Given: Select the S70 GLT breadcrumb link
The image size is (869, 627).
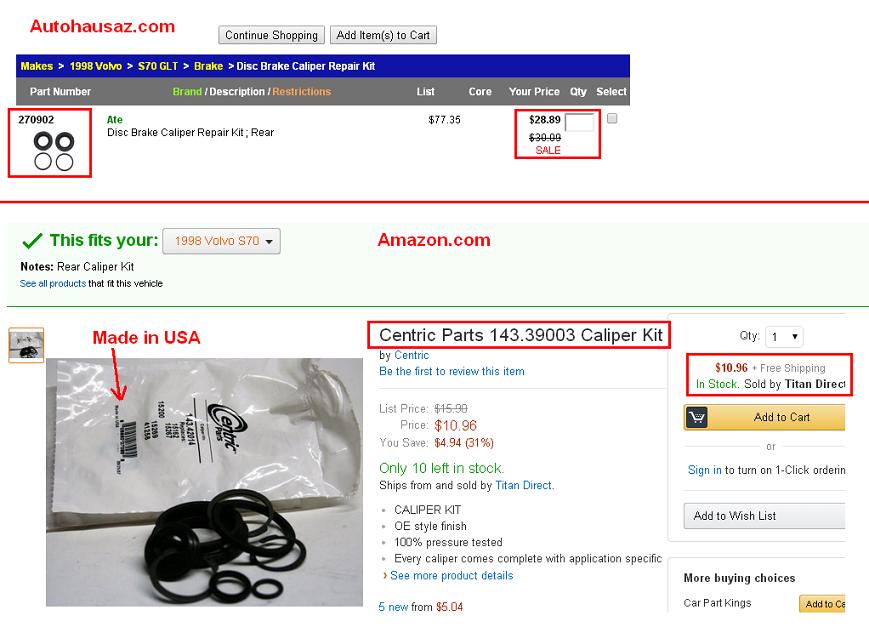Looking at the screenshot, I should (x=157, y=66).
